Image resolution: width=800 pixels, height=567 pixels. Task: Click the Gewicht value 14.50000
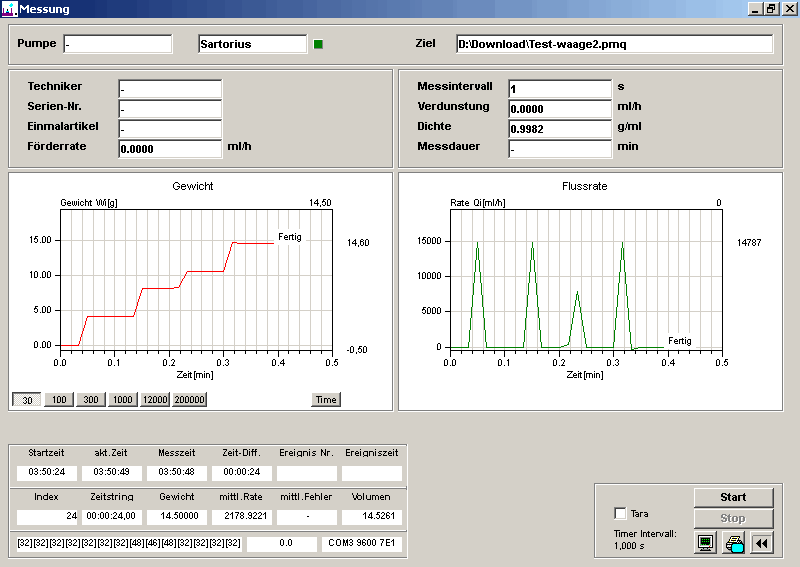point(177,516)
